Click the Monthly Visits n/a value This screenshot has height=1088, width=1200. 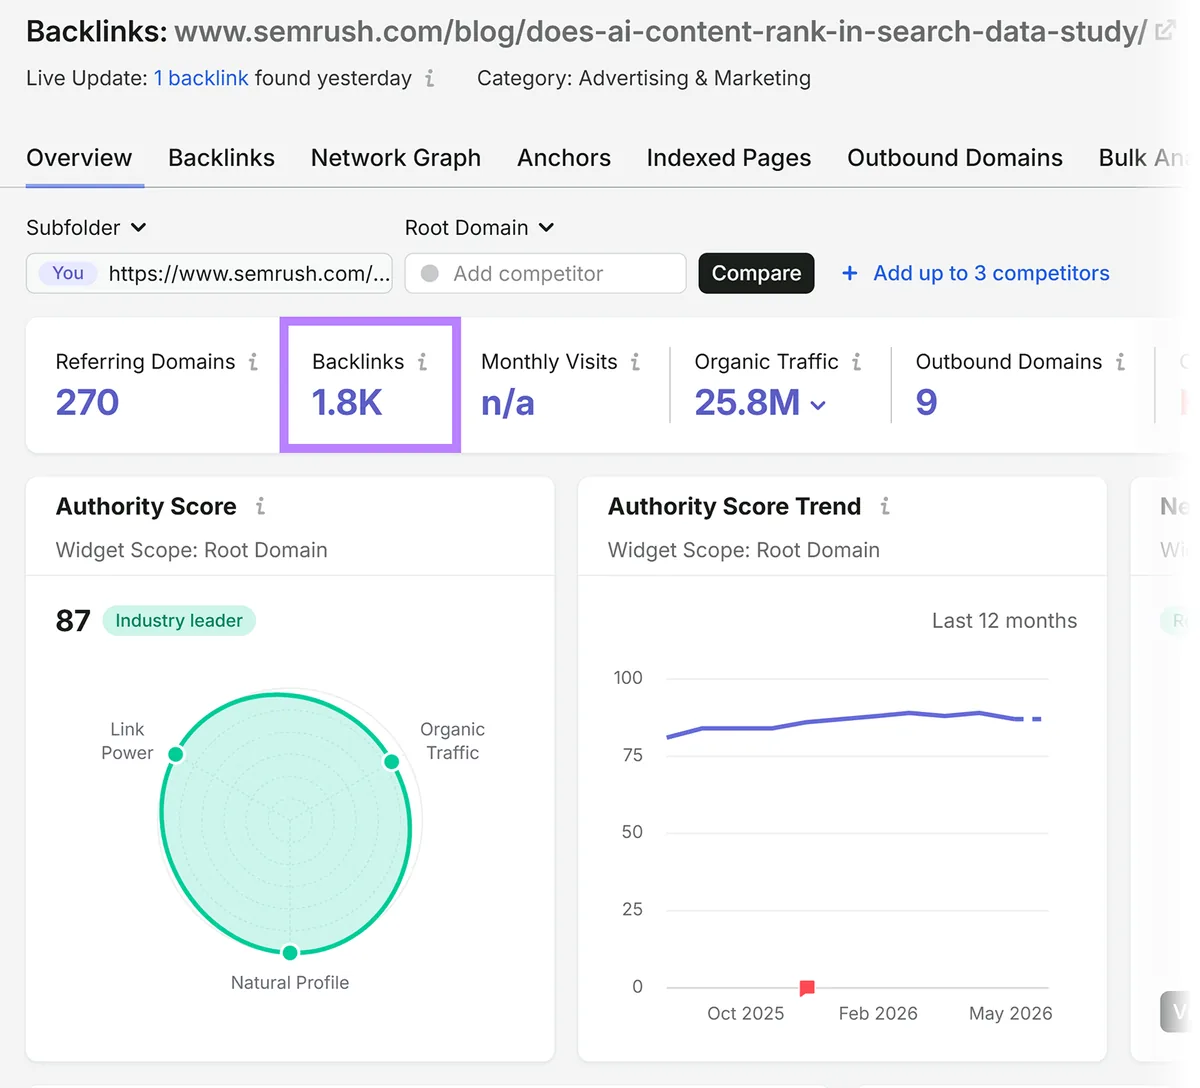pyautogui.click(x=508, y=403)
